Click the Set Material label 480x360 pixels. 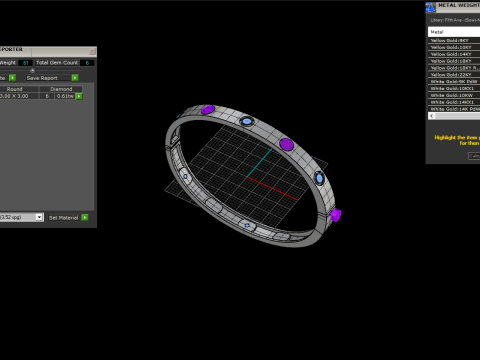(63, 218)
